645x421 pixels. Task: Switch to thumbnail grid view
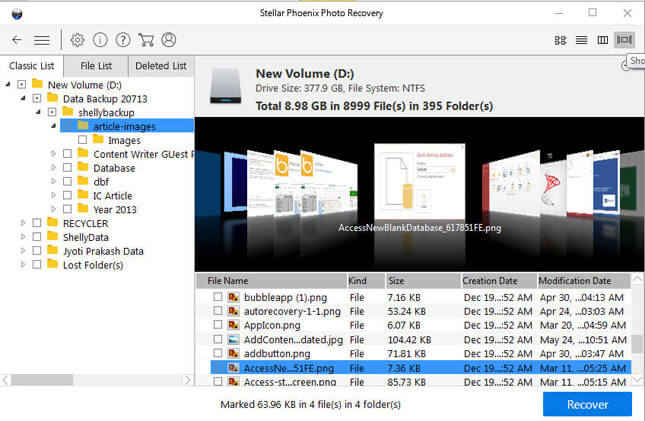coord(560,40)
